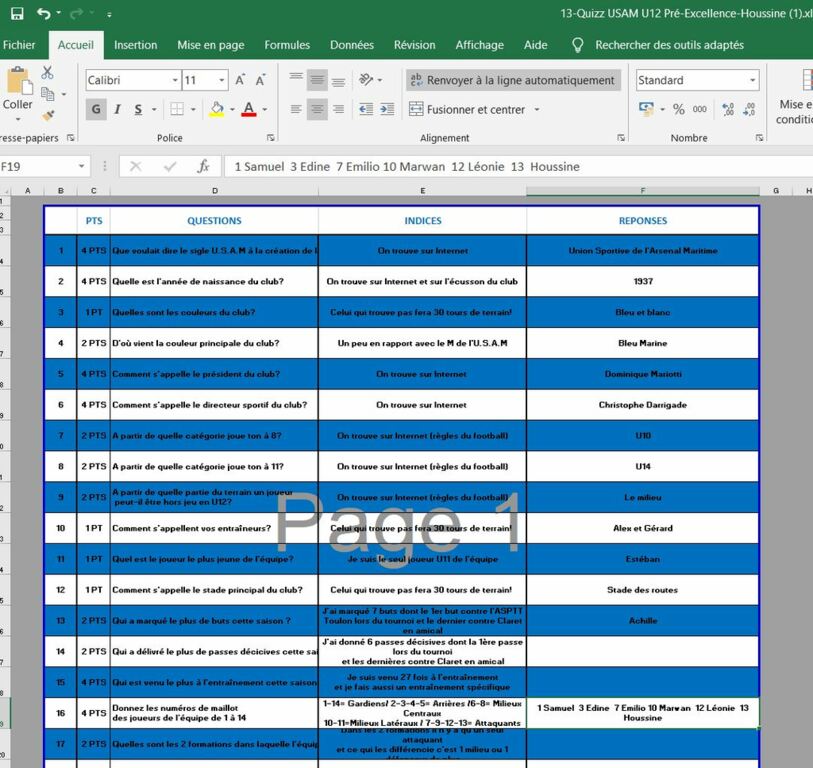Toggle Renvoyer à la ligne automatiquement
Screen dimensions: 813x768
(512, 80)
